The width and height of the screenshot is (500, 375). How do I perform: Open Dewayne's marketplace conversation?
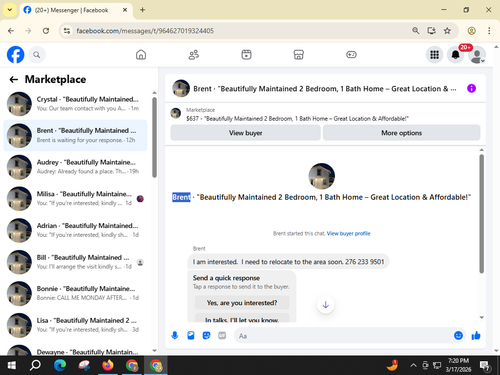coord(76,349)
